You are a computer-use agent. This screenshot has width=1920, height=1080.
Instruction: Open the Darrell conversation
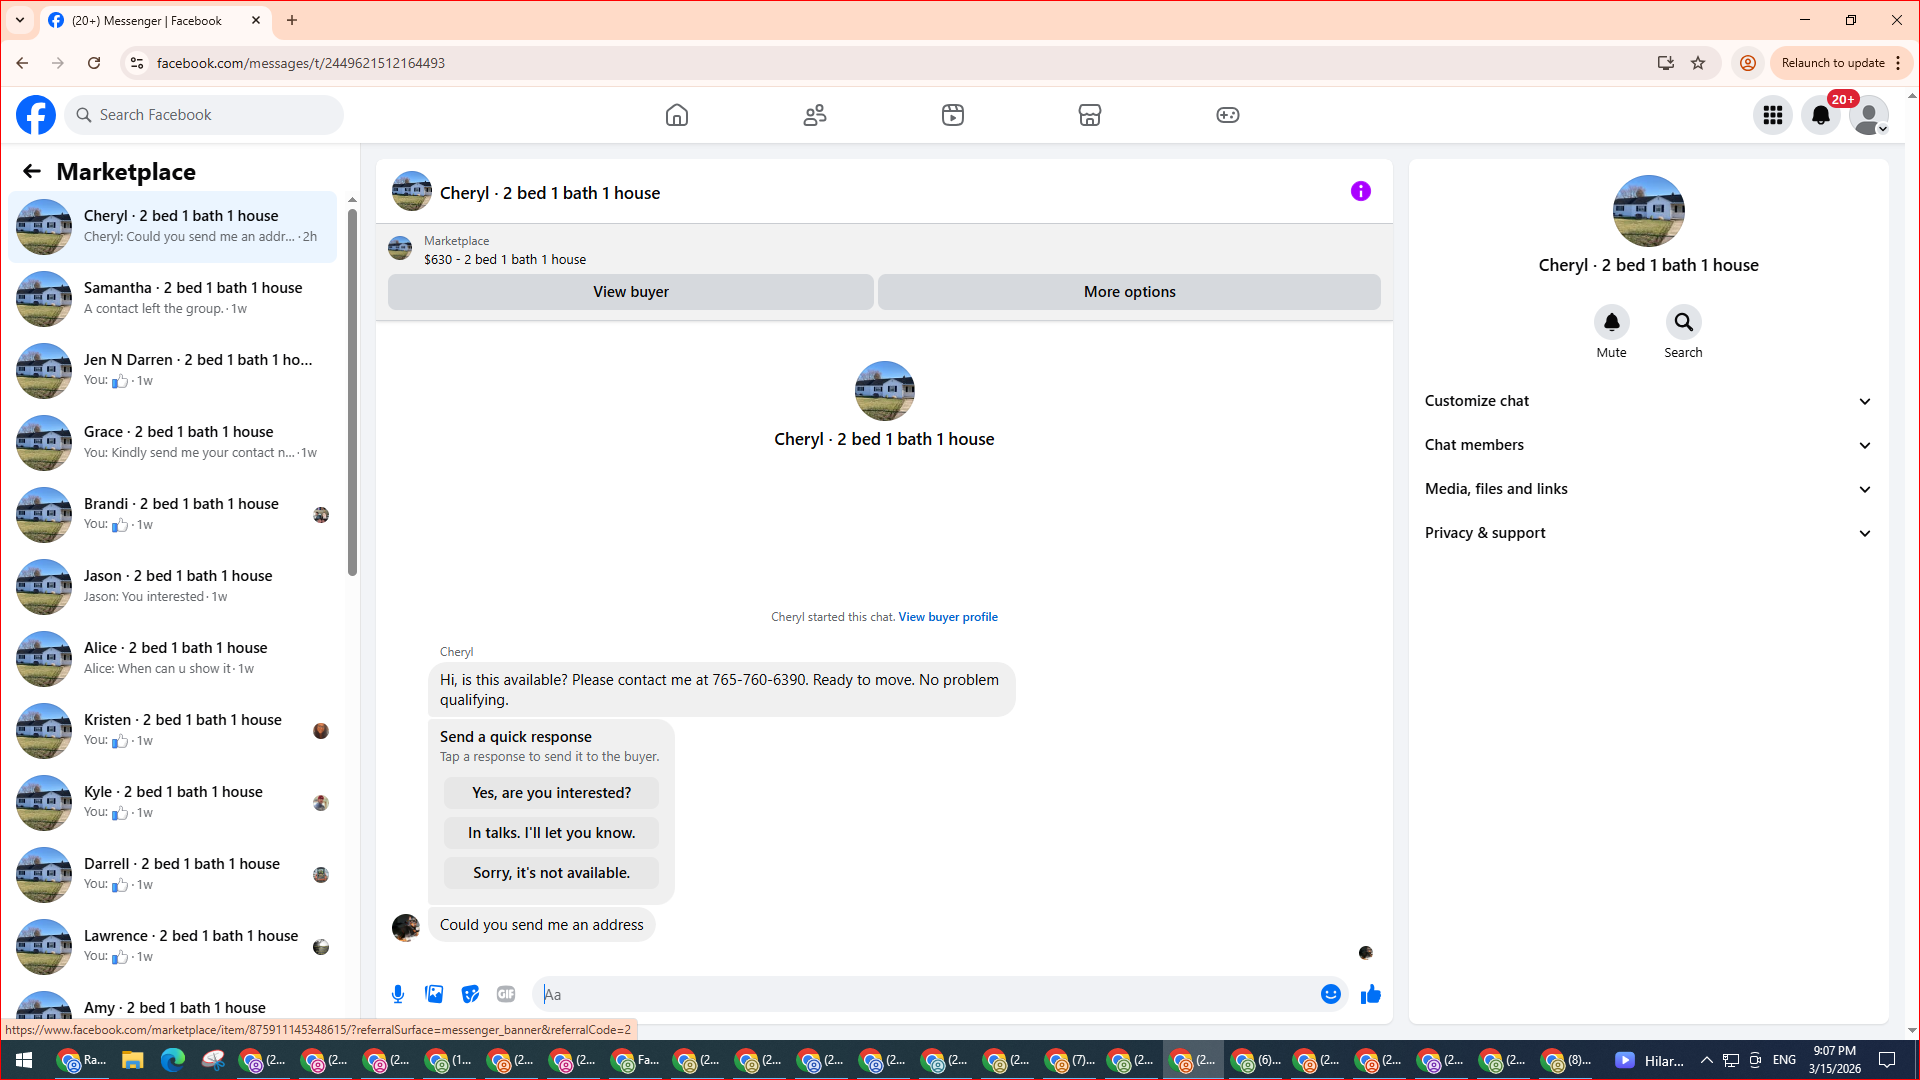click(x=172, y=875)
